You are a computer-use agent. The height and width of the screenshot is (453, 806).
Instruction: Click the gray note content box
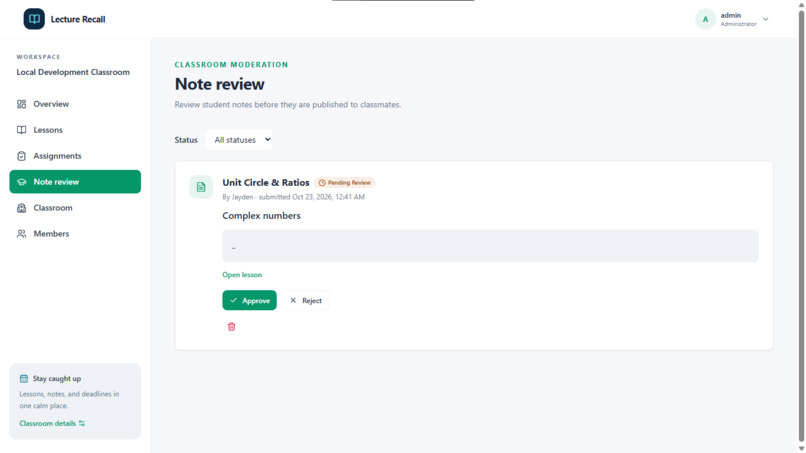coord(490,246)
